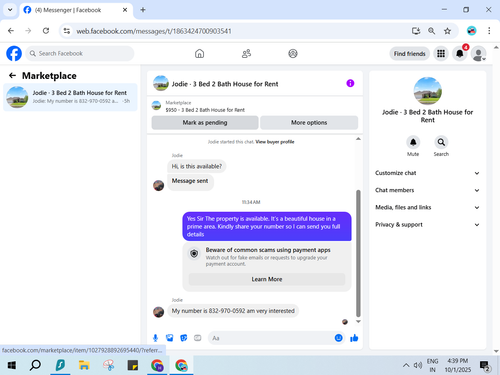Open the browser zoom magnifier icon

pos(431,31)
